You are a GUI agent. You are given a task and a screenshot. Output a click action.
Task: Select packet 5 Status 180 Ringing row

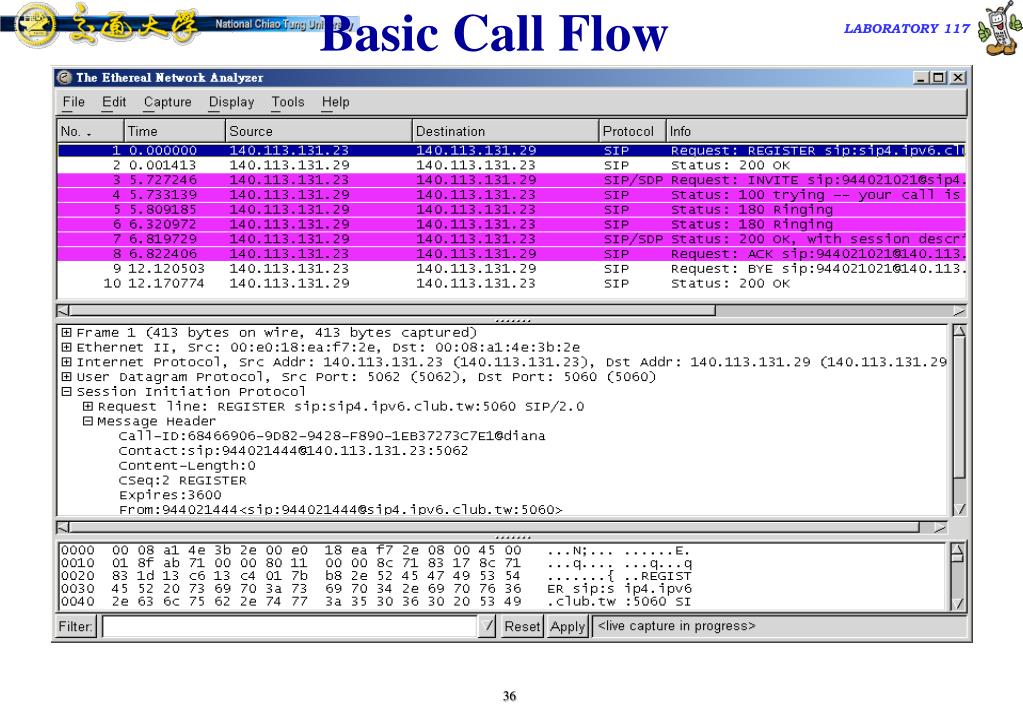click(x=512, y=210)
